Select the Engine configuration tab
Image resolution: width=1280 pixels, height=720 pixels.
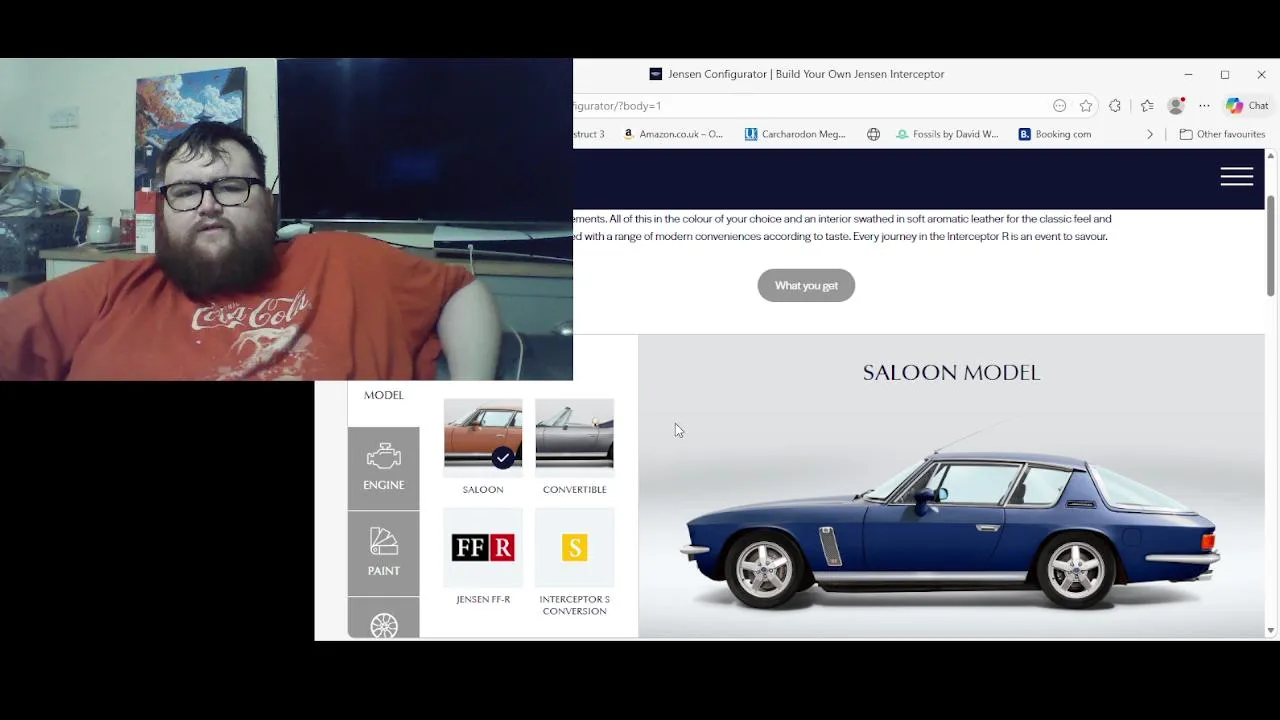pos(383,468)
